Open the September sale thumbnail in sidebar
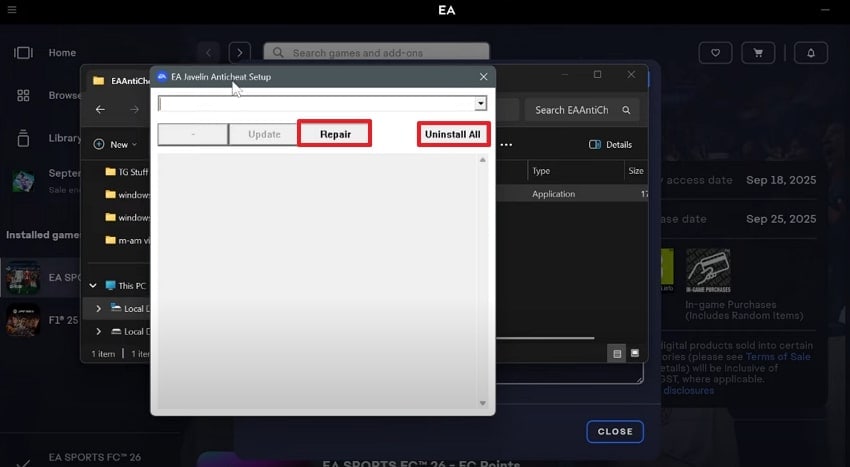This screenshot has width=850, height=467. point(23,181)
